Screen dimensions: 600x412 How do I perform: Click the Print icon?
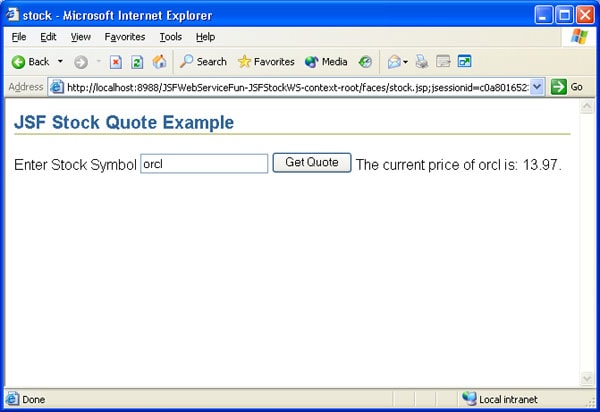pos(422,62)
